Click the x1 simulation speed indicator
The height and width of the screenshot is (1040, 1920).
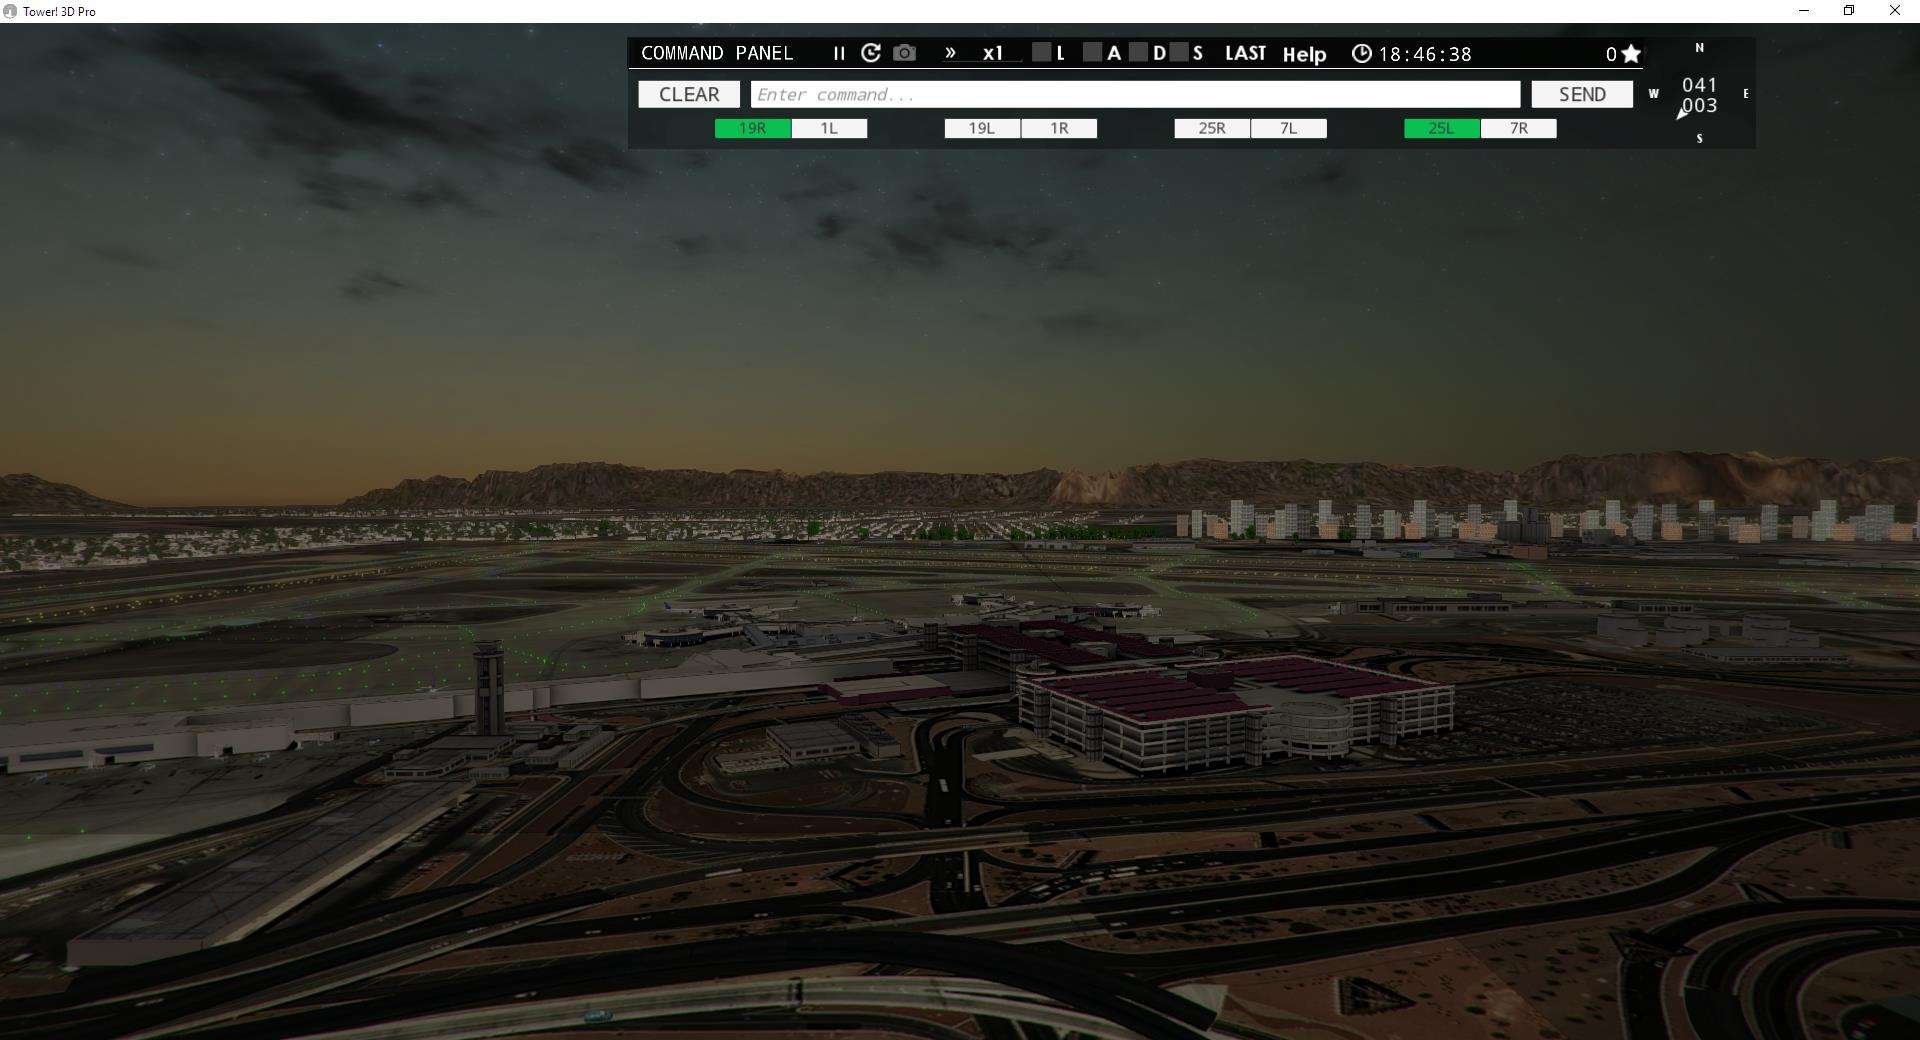pyautogui.click(x=991, y=54)
